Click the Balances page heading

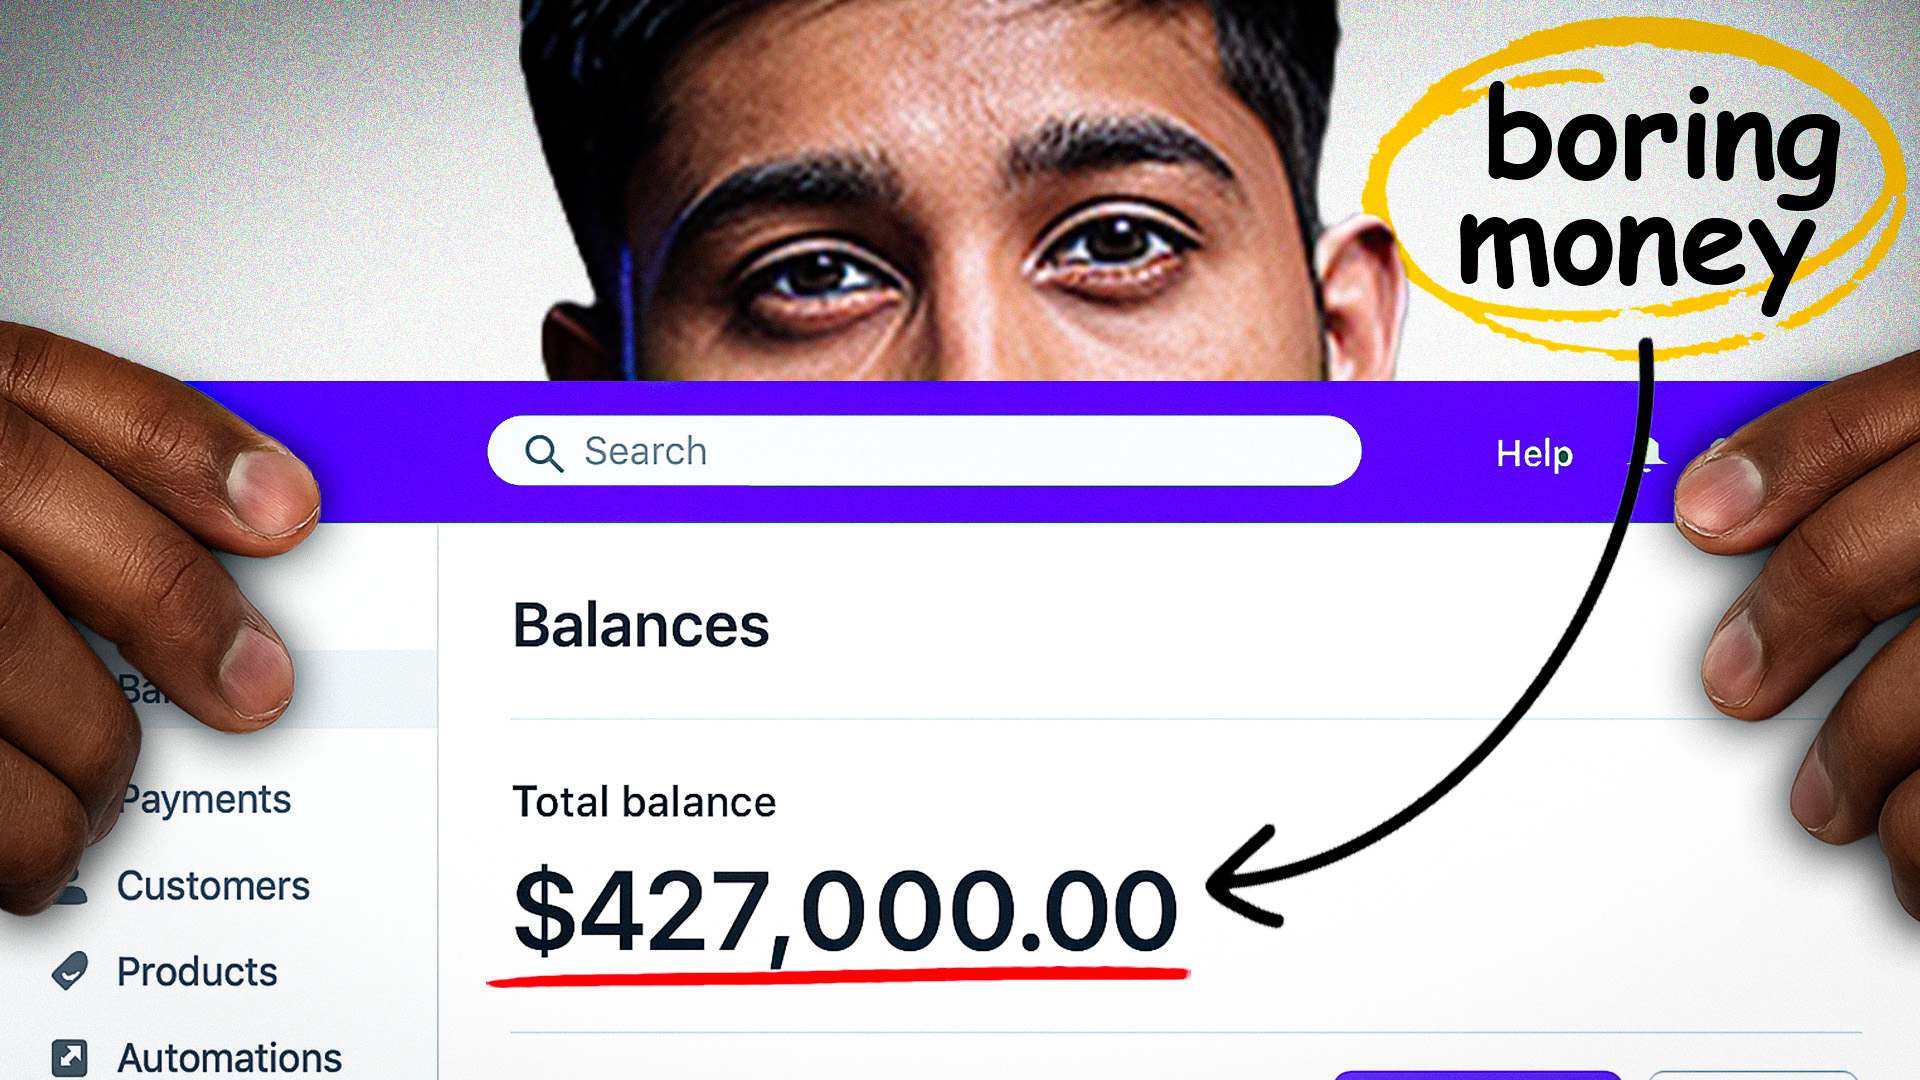pos(641,626)
